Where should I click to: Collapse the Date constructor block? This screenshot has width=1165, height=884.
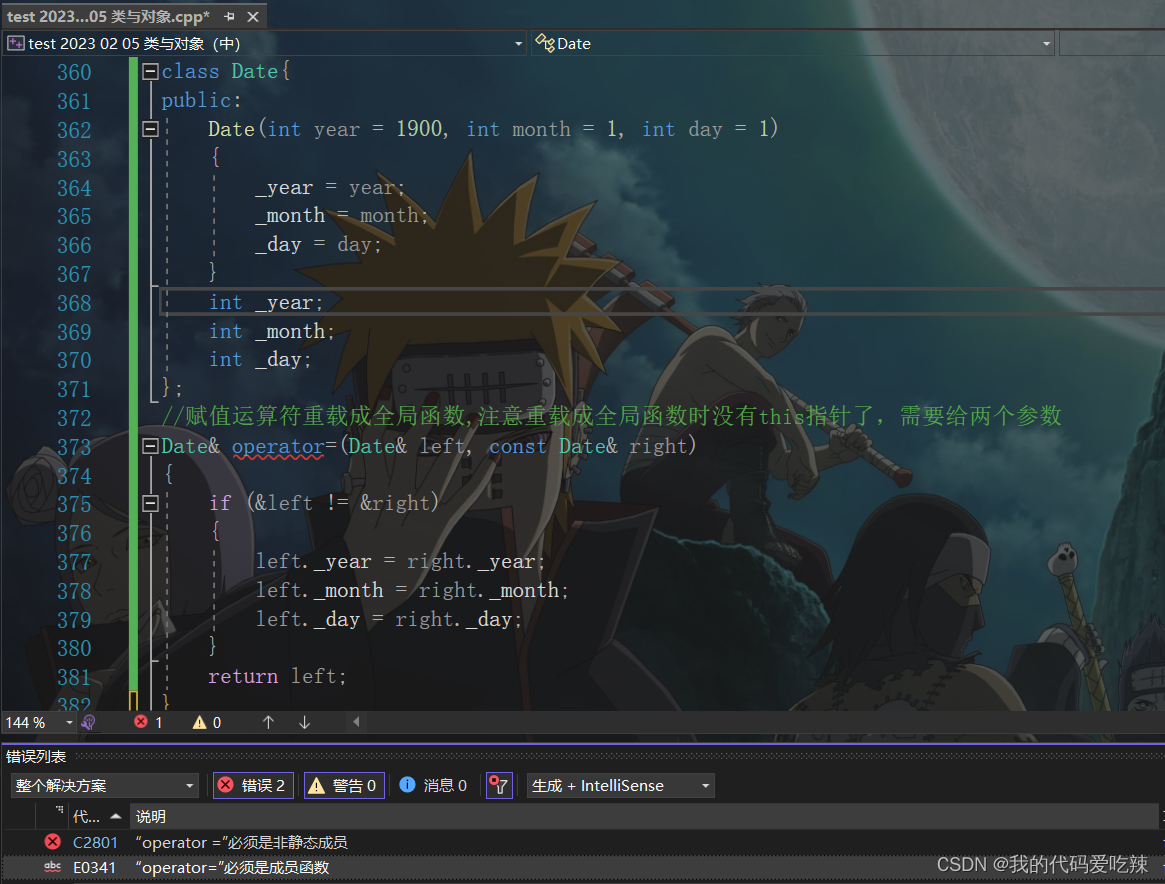[x=150, y=129]
